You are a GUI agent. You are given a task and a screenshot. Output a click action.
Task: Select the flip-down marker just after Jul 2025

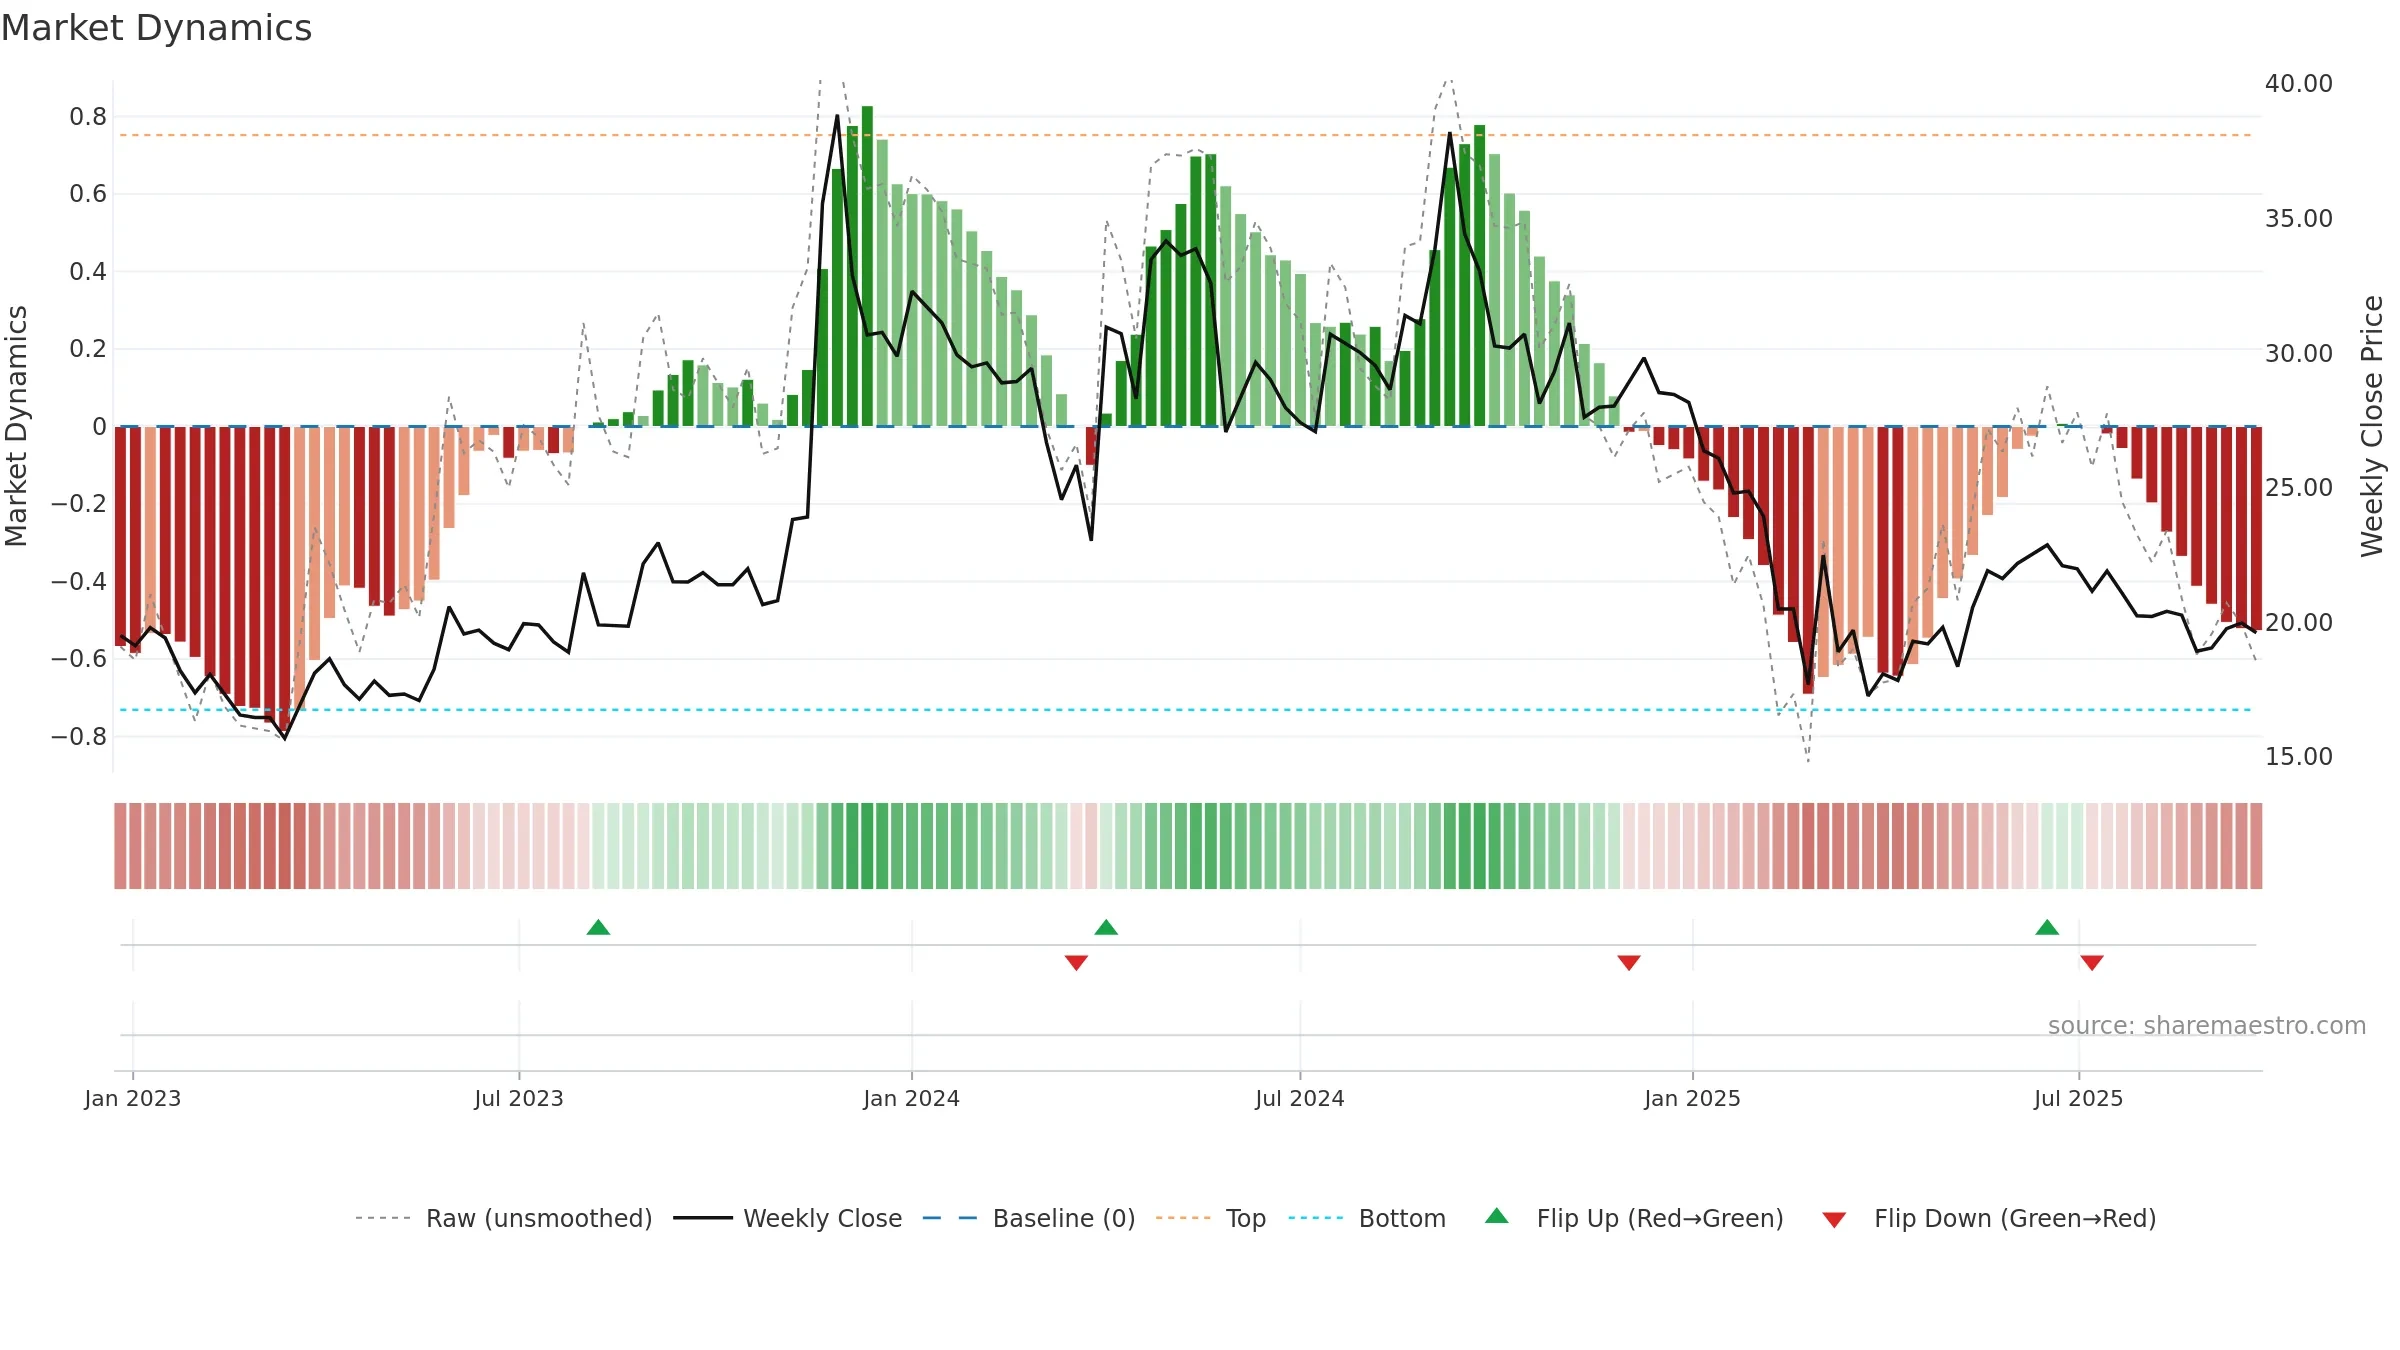(2092, 963)
